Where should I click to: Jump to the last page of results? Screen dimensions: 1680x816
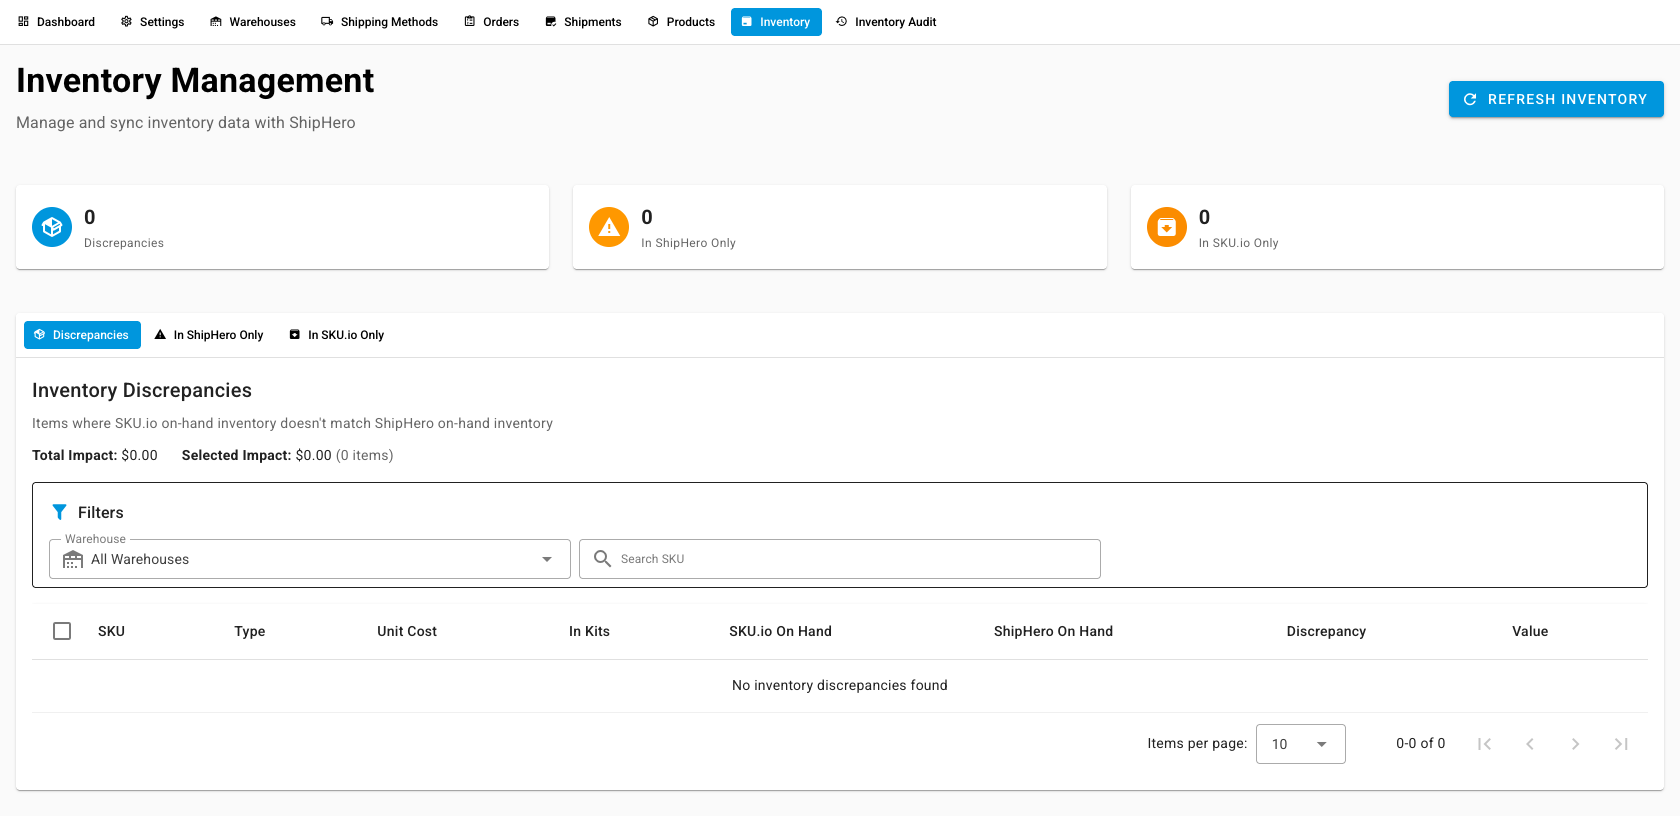tap(1621, 744)
